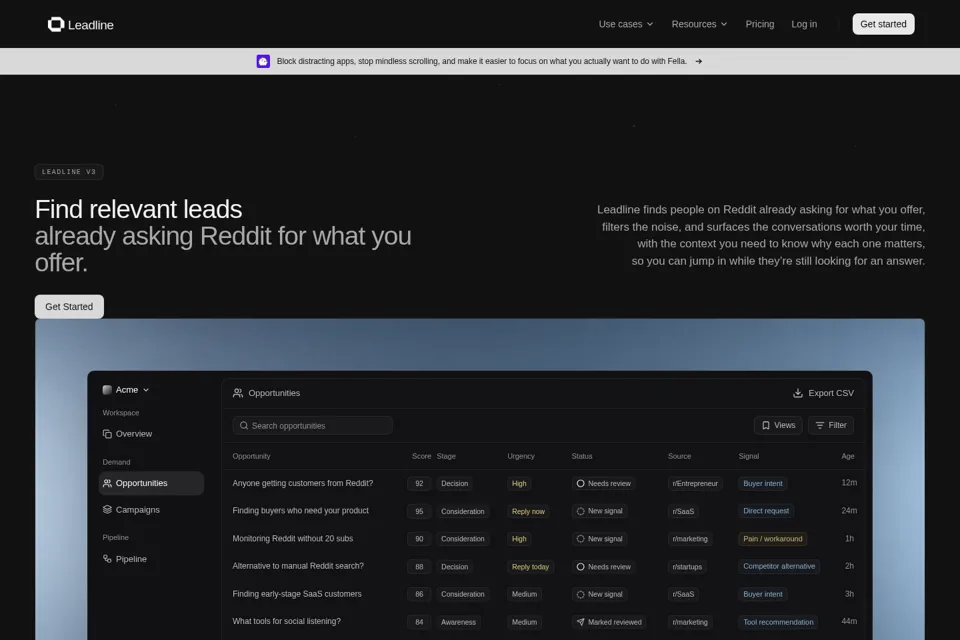The image size is (960, 640).
Task: Click the Awareness stage tag
Action: click(458, 622)
